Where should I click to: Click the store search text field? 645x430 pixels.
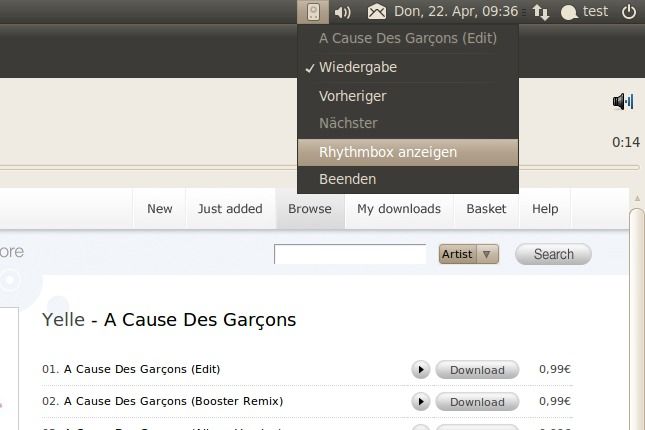click(350, 255)
